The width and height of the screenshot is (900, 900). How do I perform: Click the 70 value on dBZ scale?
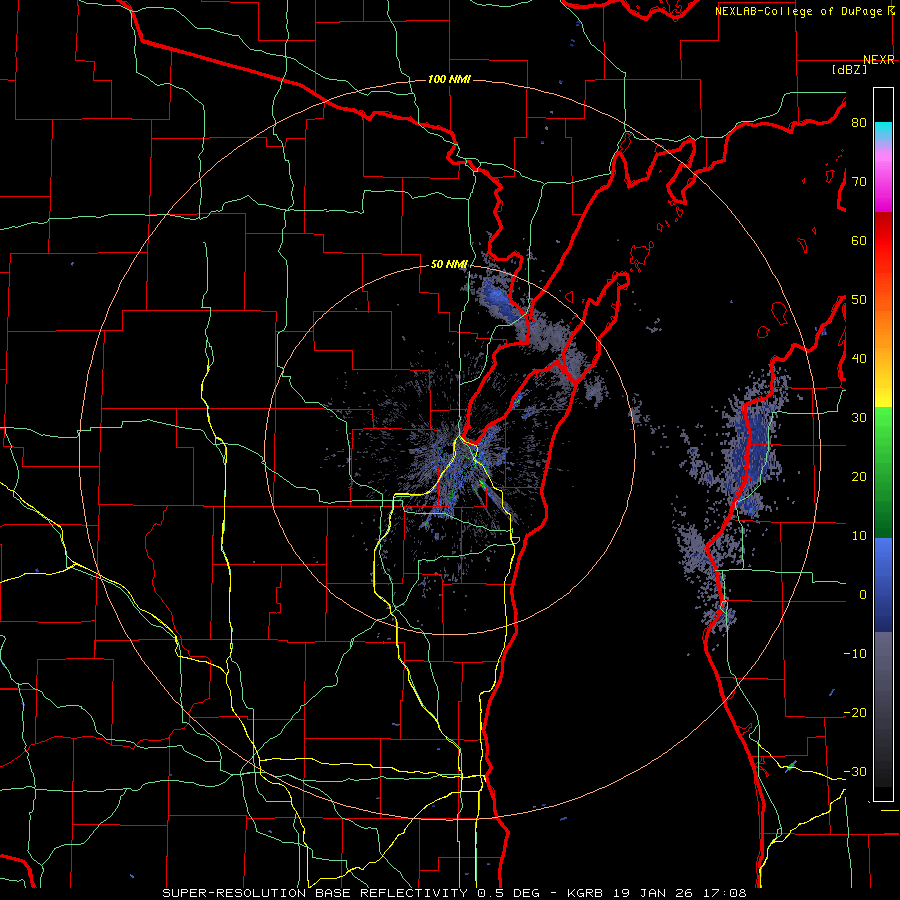(x=859, y=182)
